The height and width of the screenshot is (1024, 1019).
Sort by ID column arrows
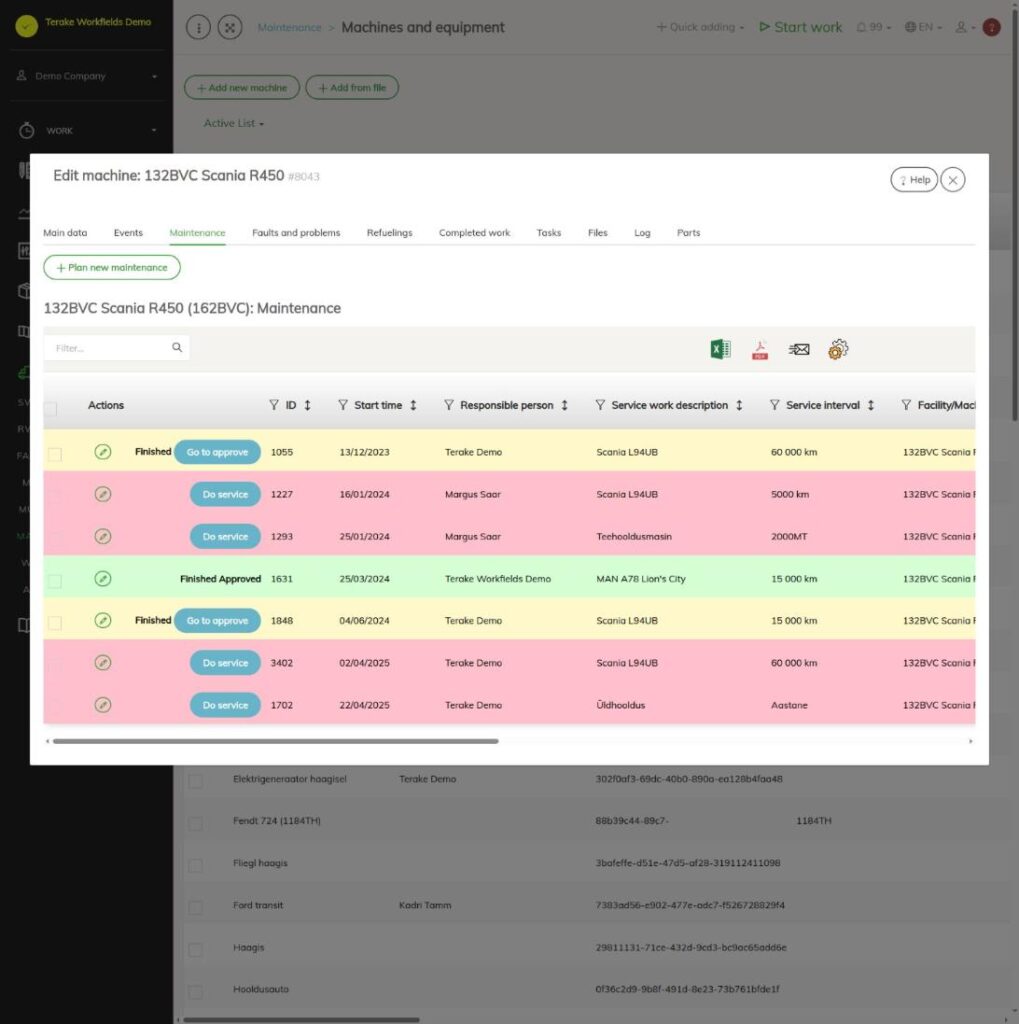[307, 405]
